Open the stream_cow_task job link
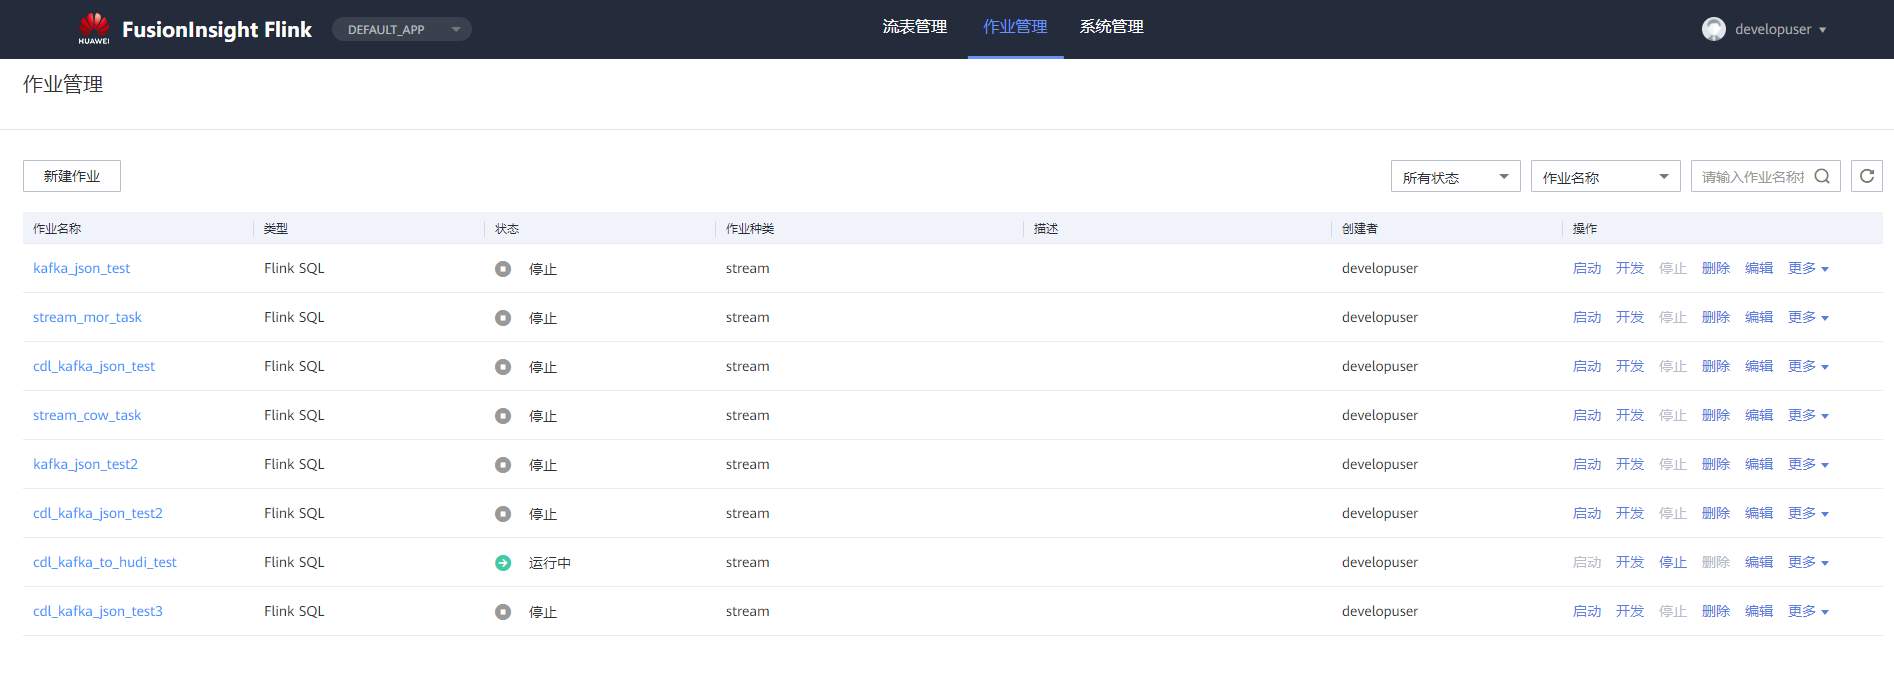The image size is (1894, 683). (87, 415)
